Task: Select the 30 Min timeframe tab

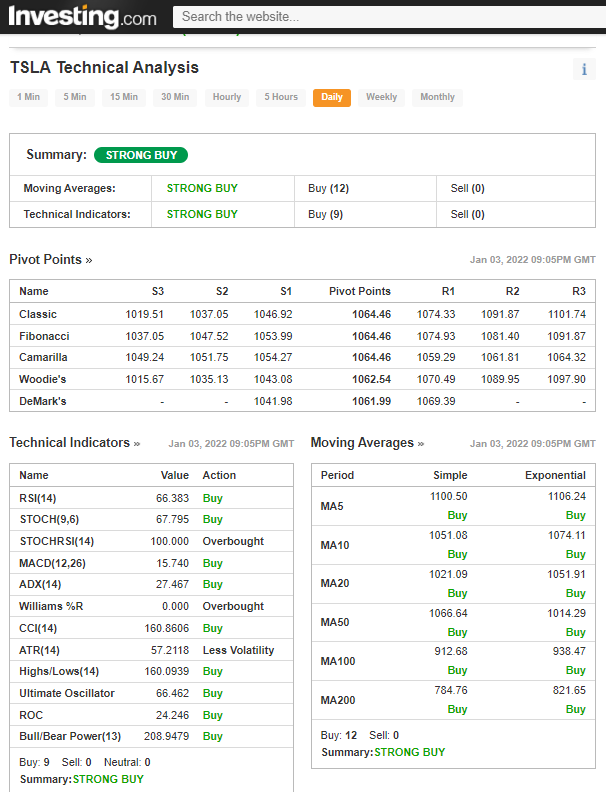Action: [x=175, y=97]
